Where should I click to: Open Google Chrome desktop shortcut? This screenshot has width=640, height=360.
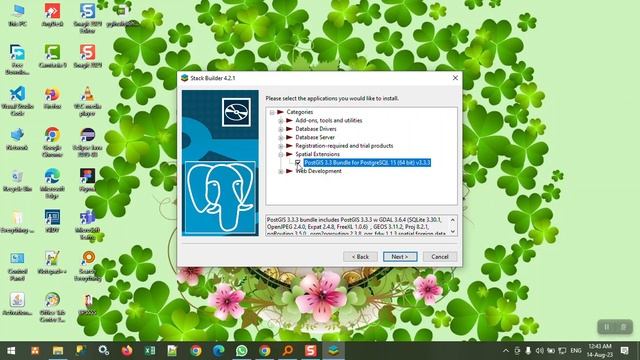52,142
